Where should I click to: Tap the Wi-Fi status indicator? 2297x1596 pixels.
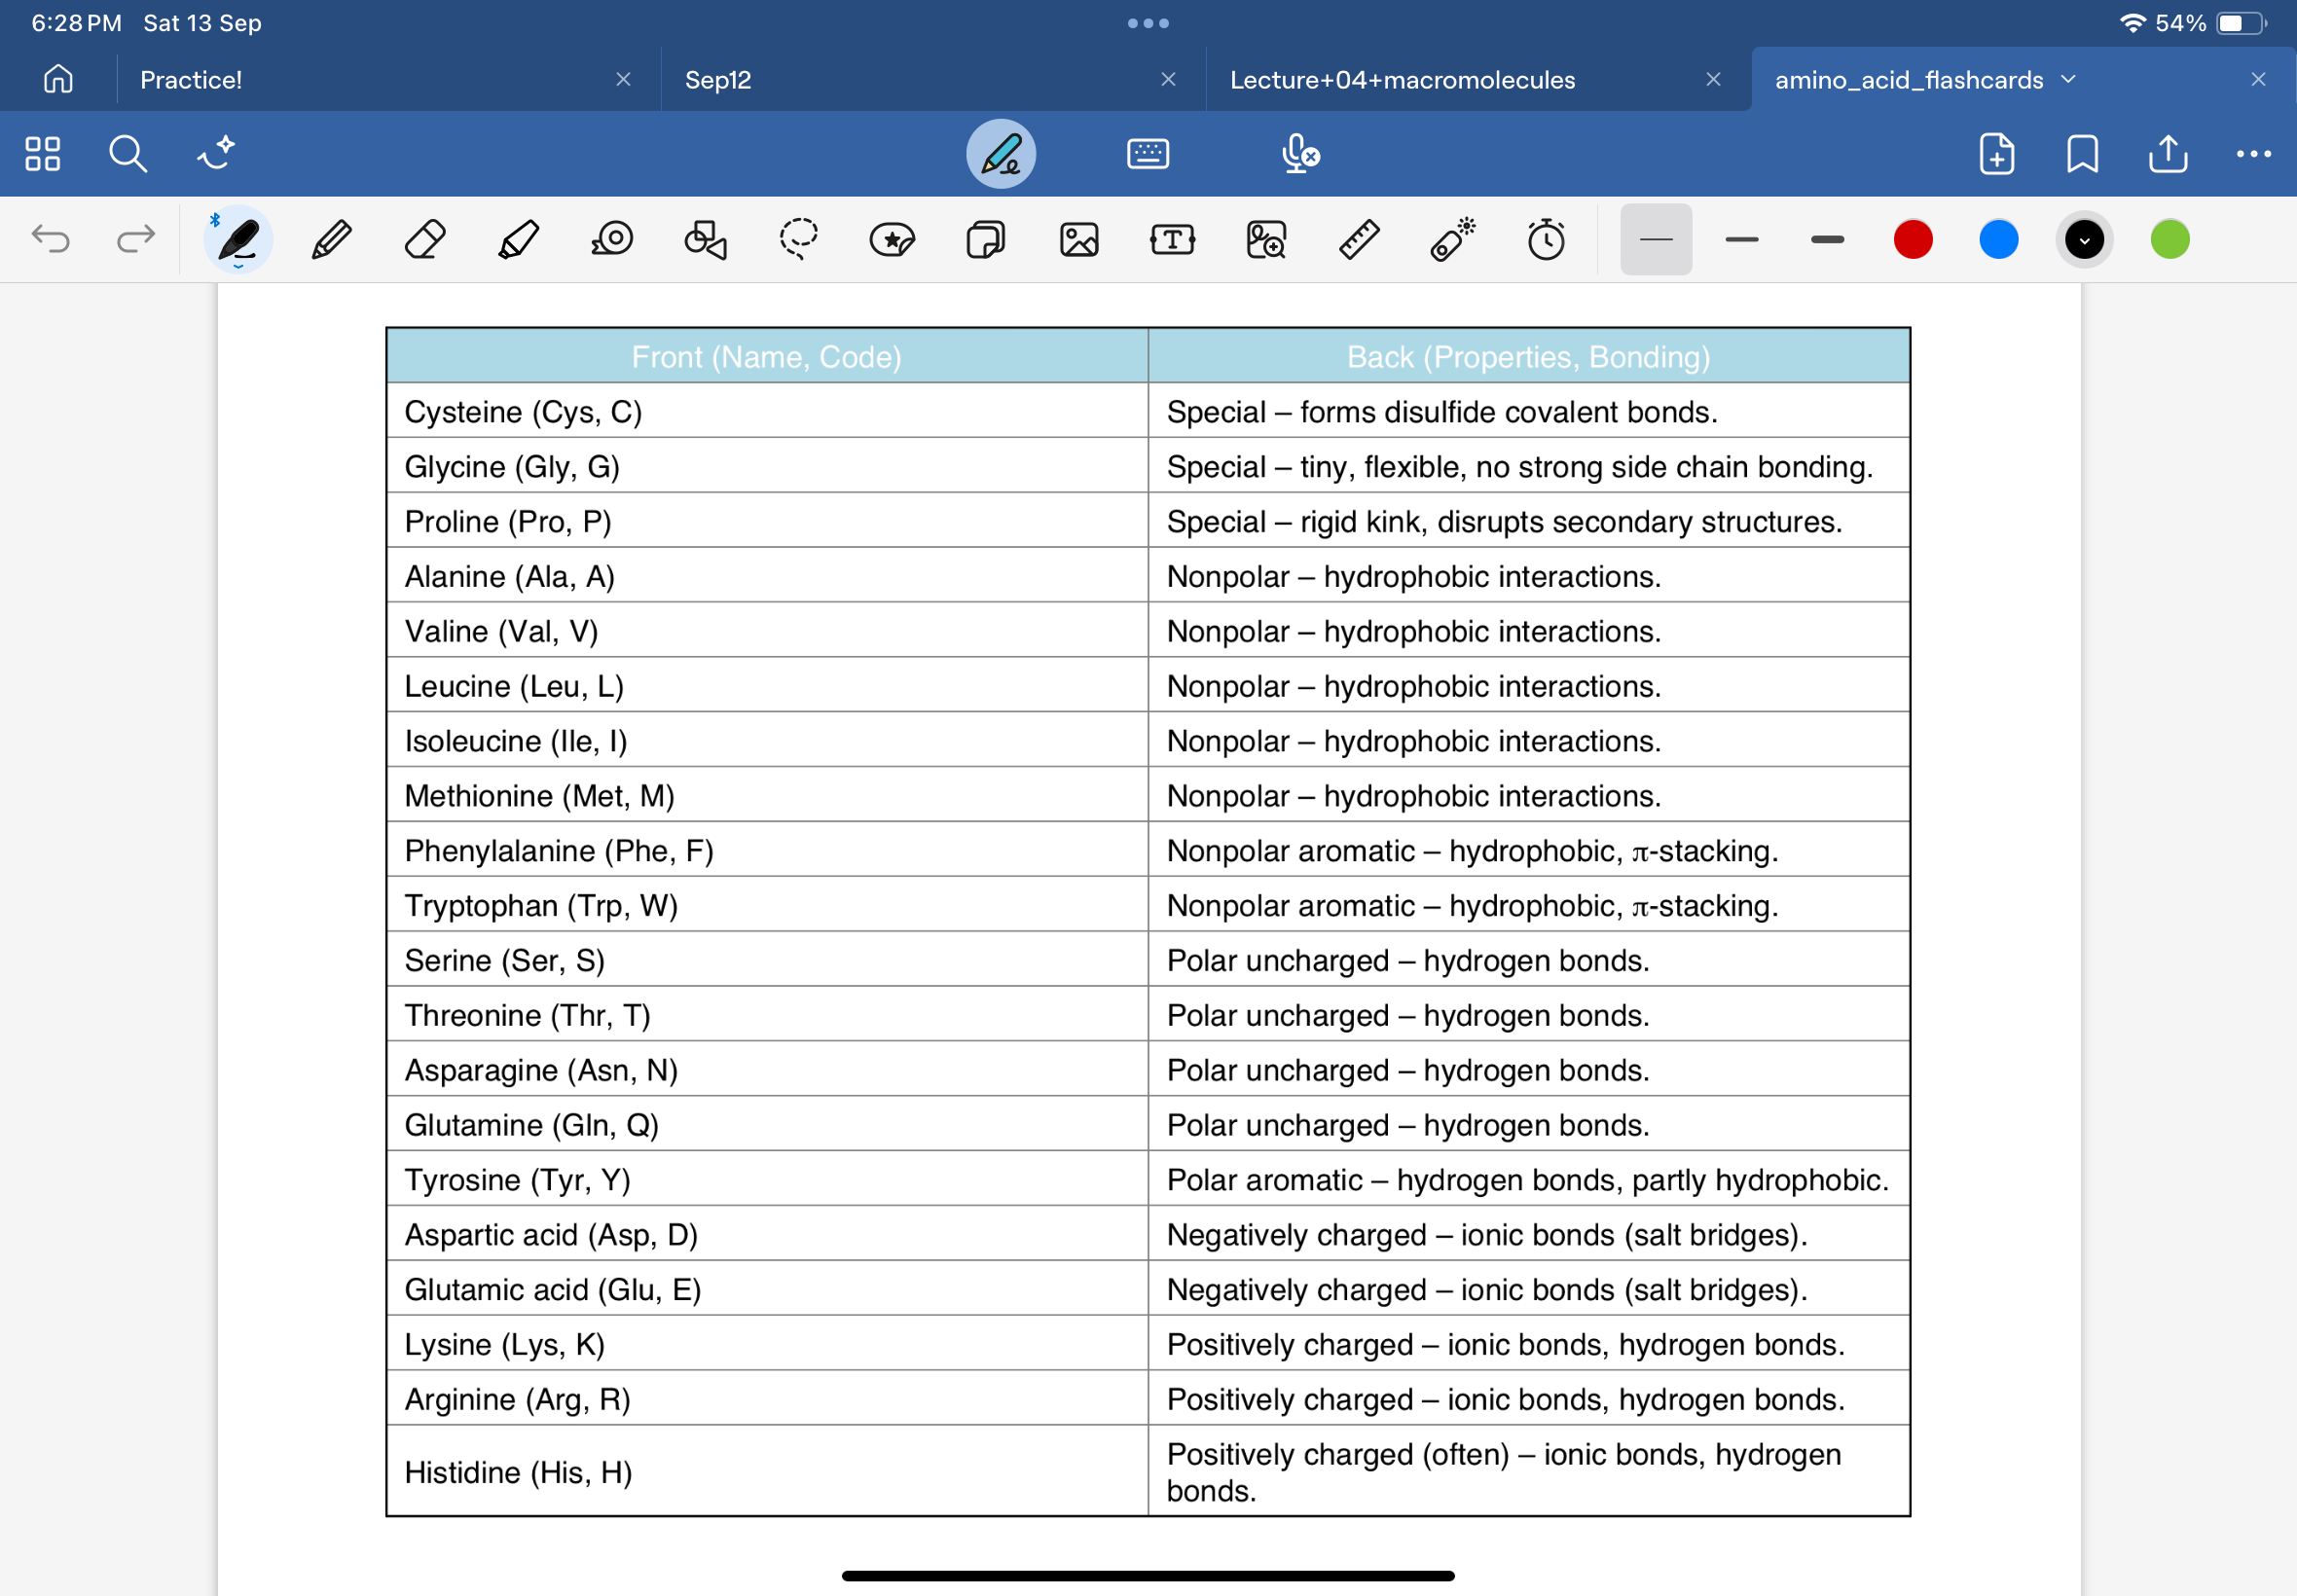(x=2132, y=23)
